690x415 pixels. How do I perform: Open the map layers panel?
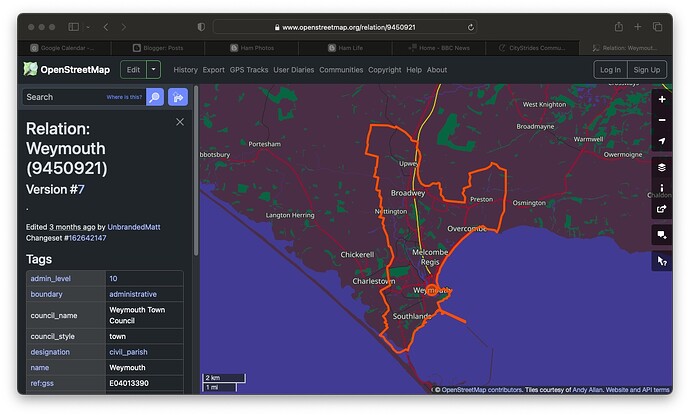click(661, 167)
